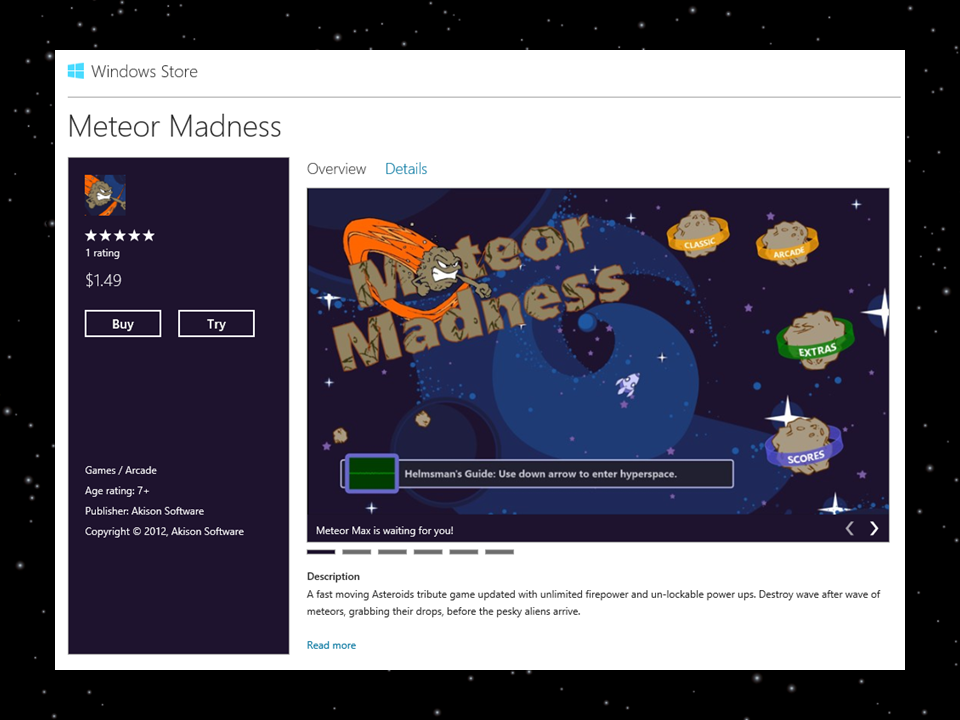This screenshot has width=960, height=720.
Task: Switch to the Overview tab
Action: click(x=337, y=169)
